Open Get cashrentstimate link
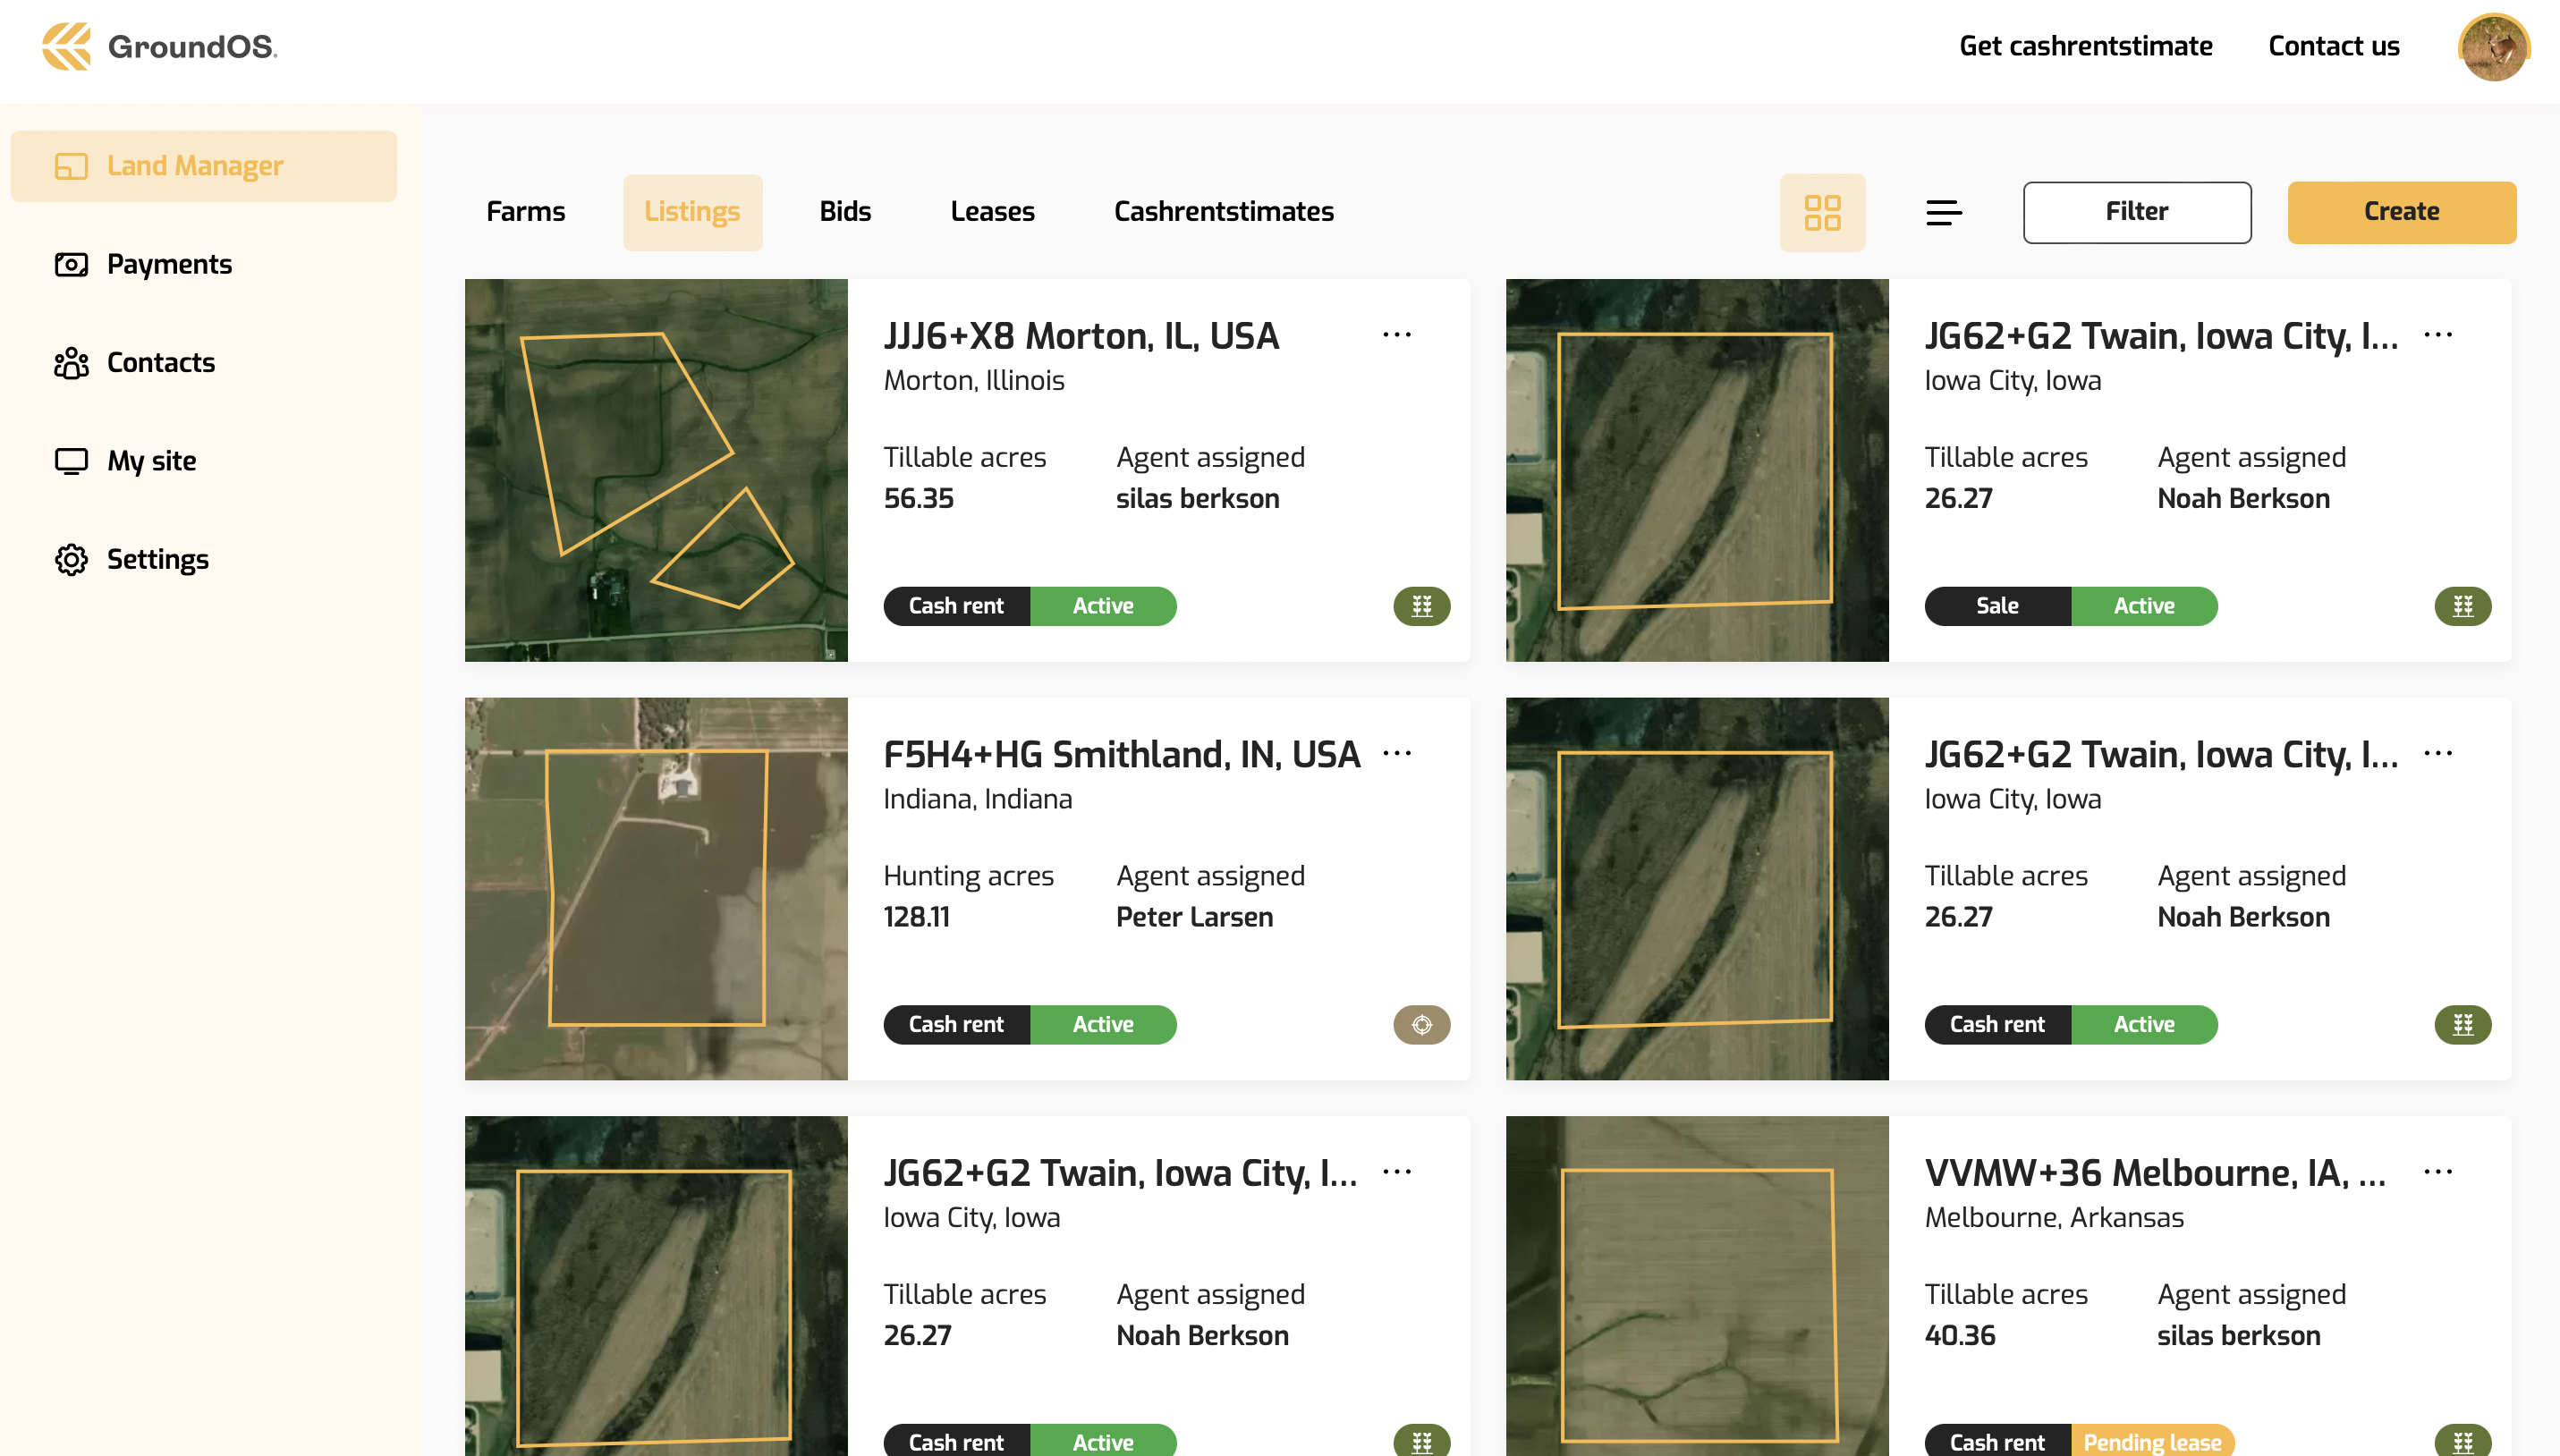 [x=2085, y=46]
